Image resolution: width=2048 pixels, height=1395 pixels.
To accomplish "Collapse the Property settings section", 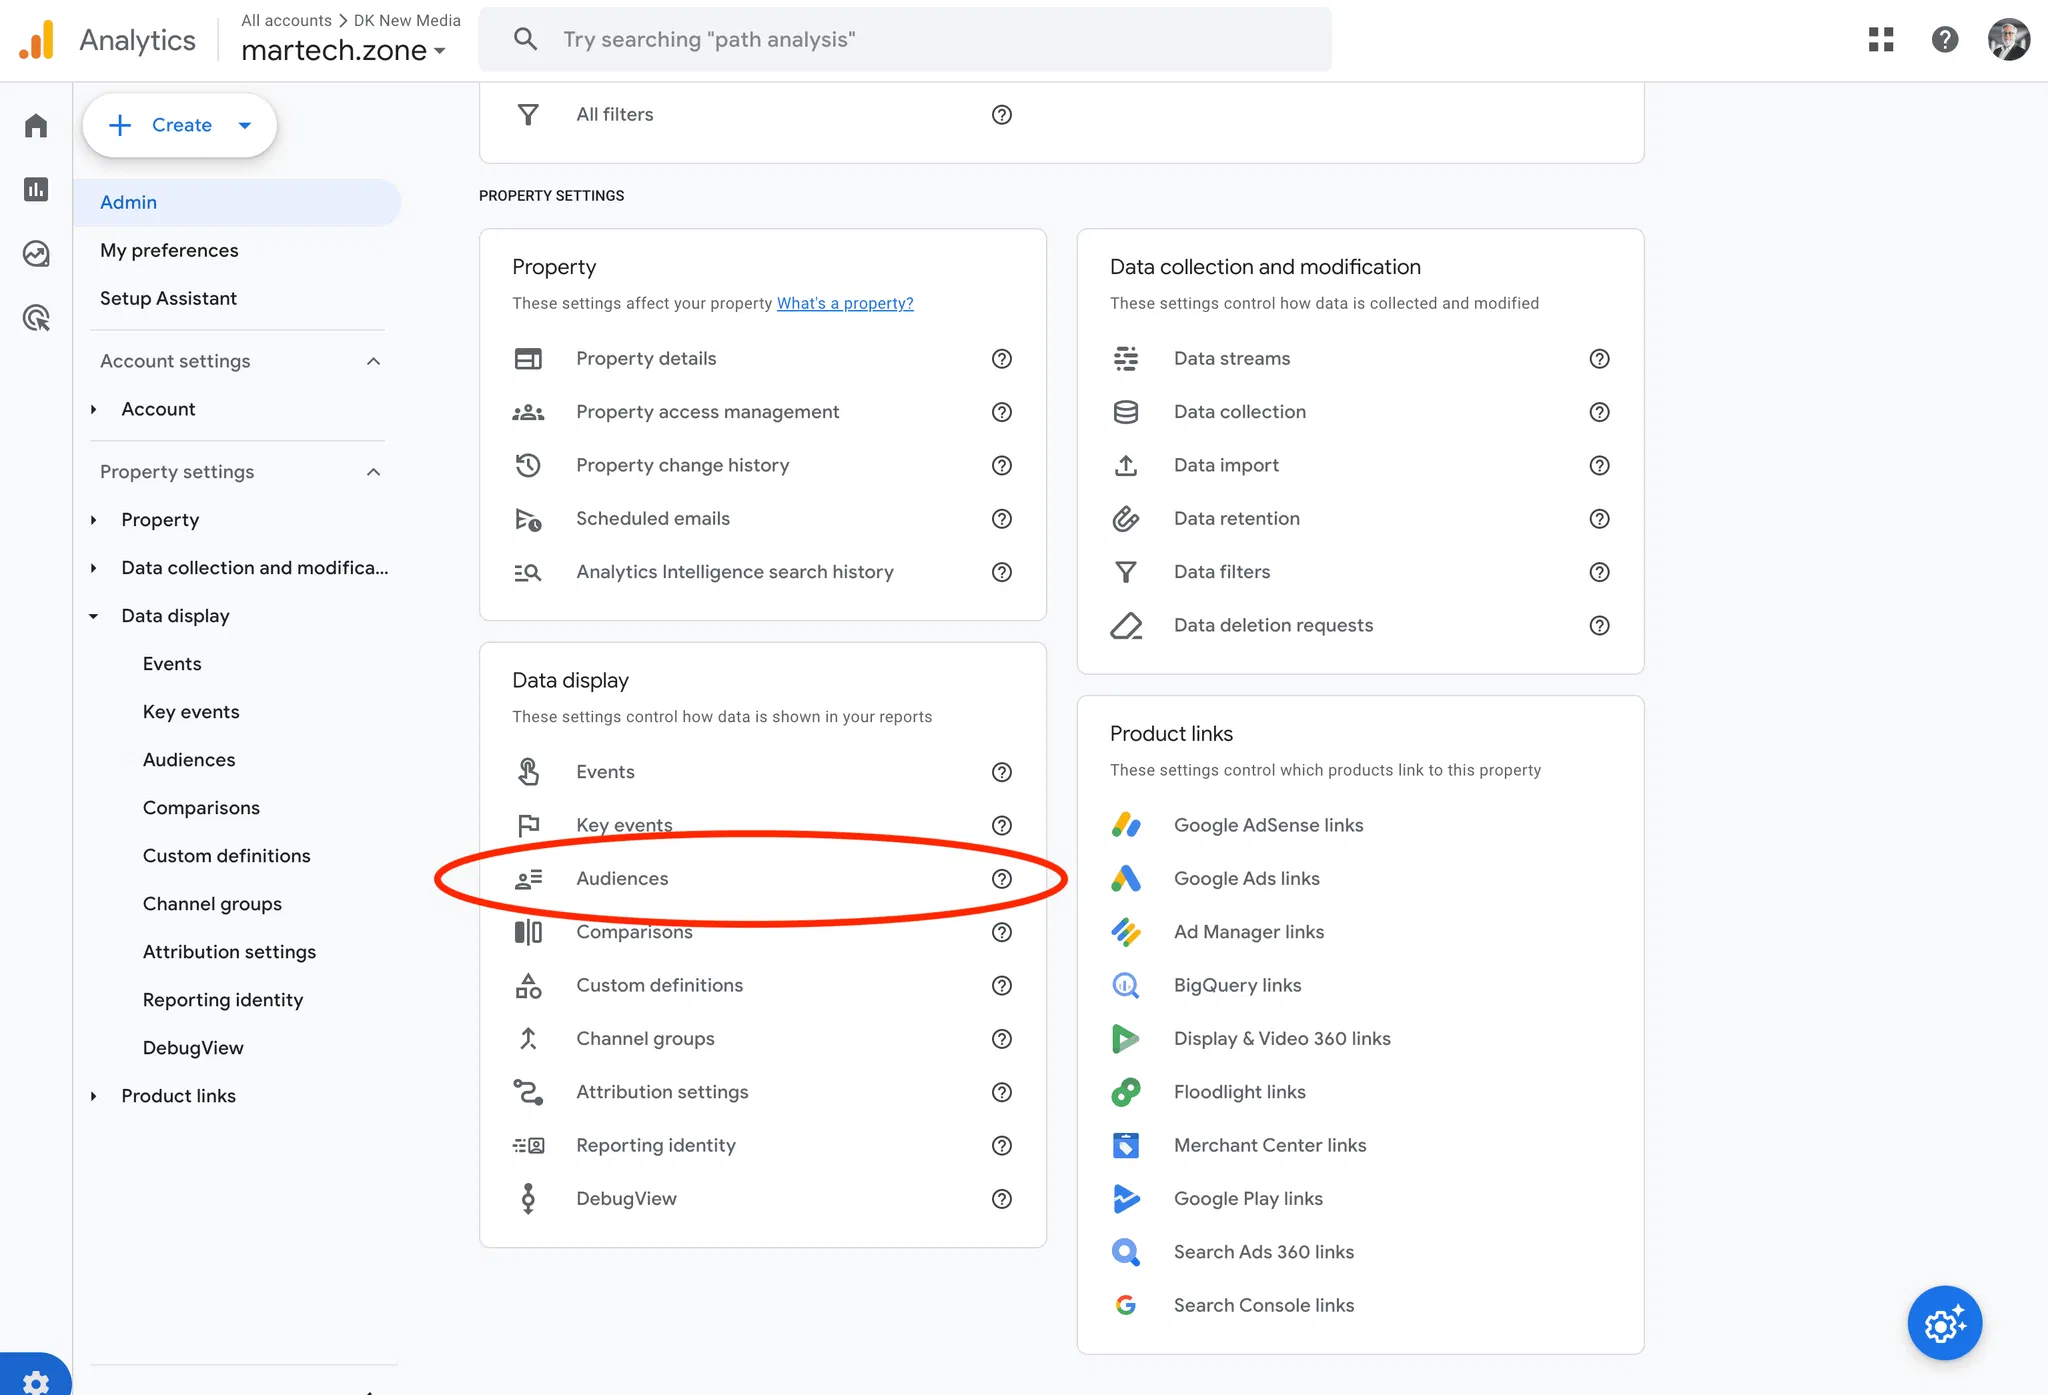I will pos(373,472).
